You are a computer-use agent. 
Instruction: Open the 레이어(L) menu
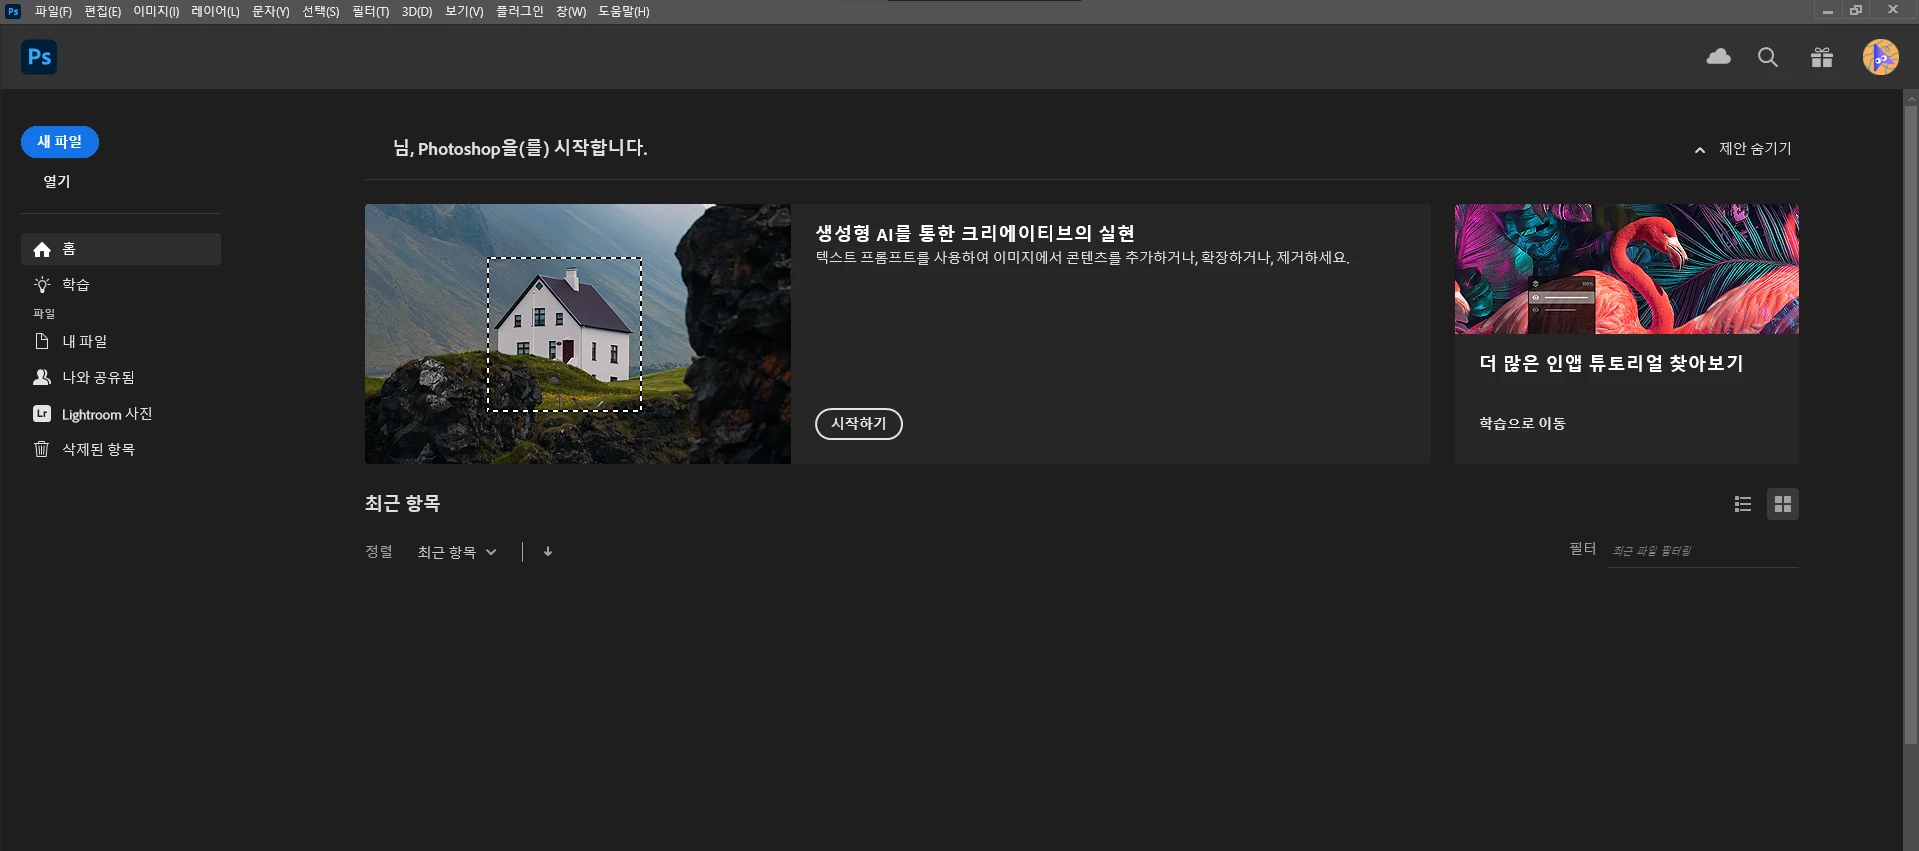[215, 11]
